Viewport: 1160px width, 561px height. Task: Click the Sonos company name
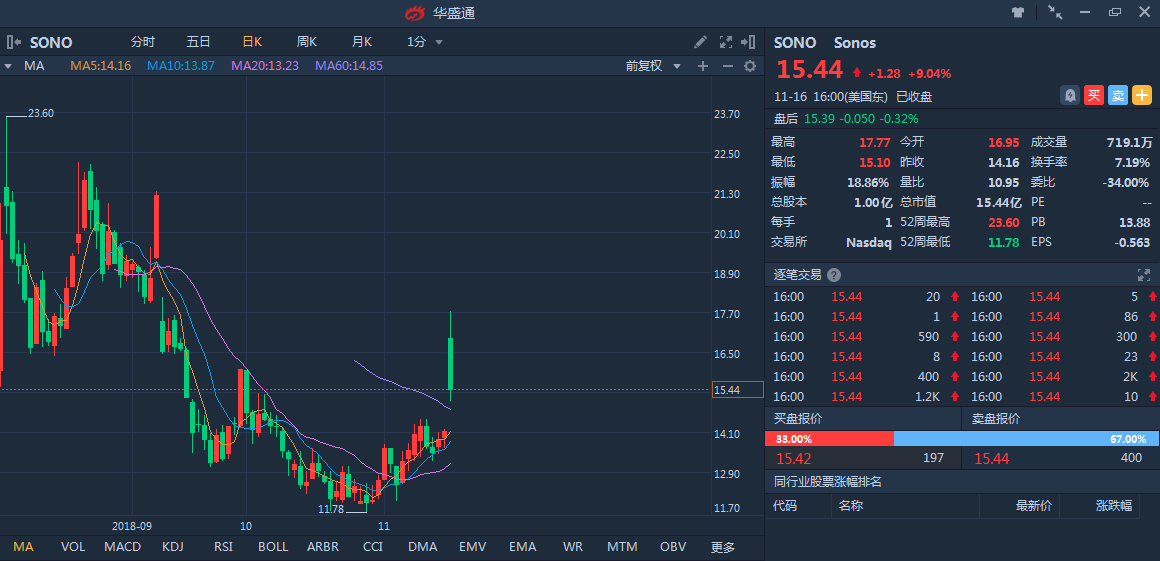(854, 42)
